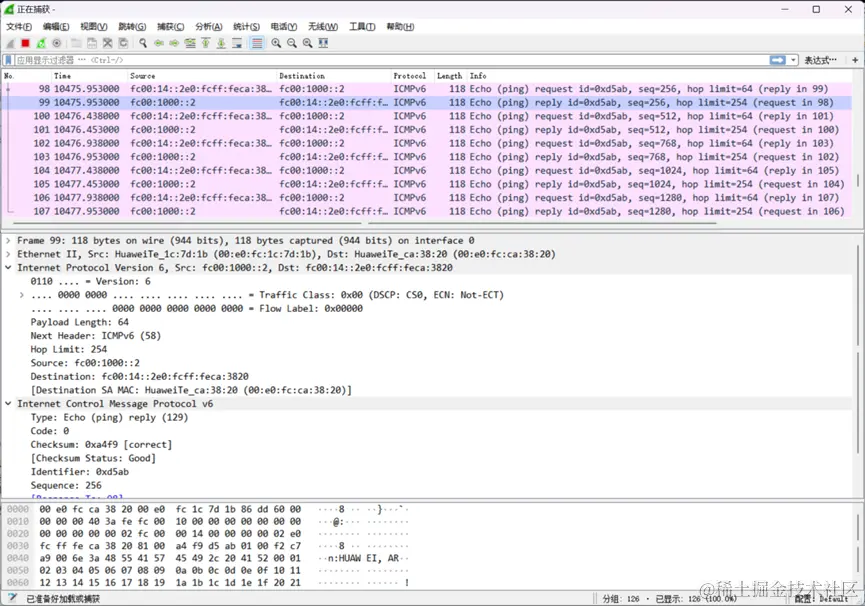865x606 pixels.
Task: Go forward to next packet
Action: click(174, 43)
